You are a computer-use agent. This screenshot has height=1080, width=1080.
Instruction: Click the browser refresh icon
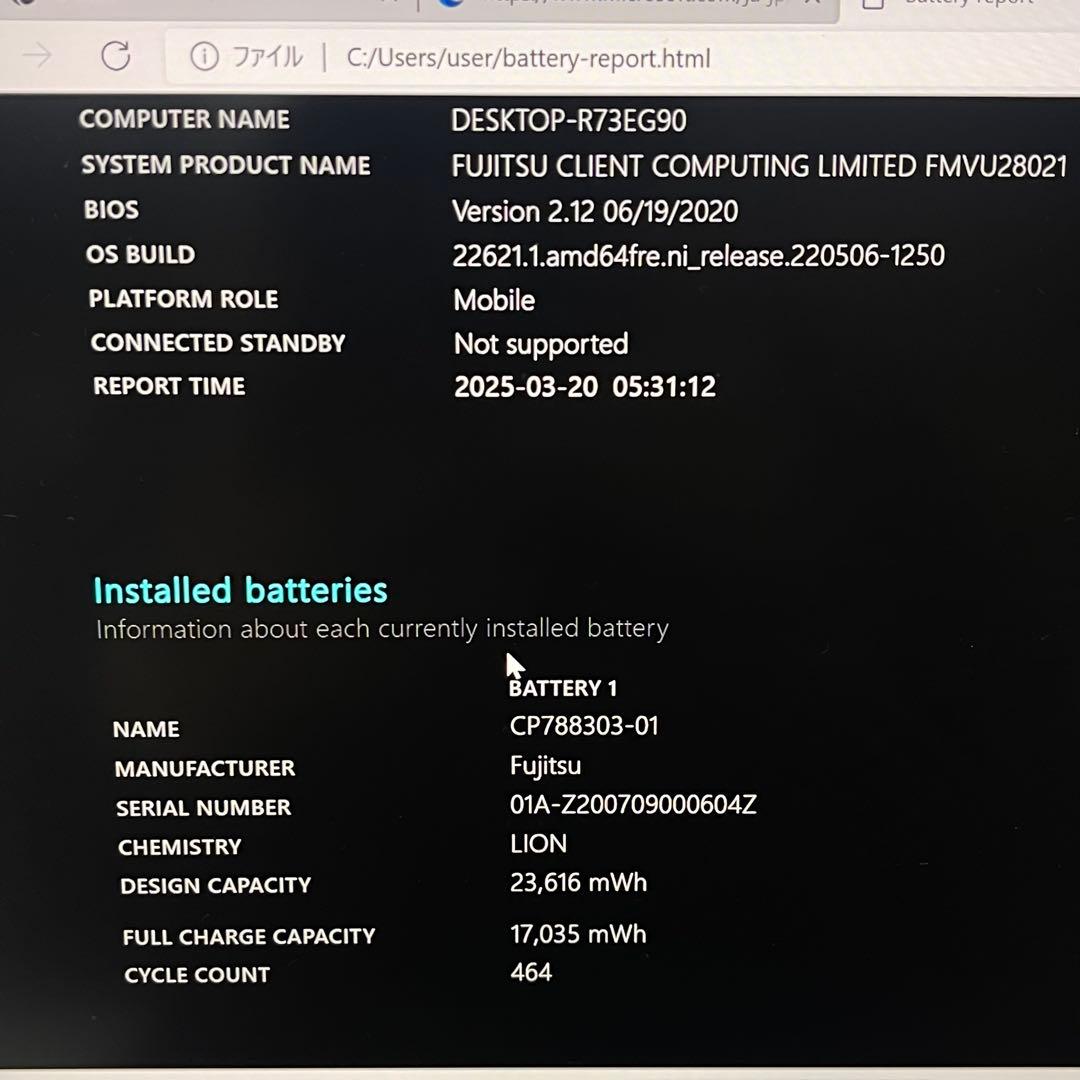pos(116,56)
